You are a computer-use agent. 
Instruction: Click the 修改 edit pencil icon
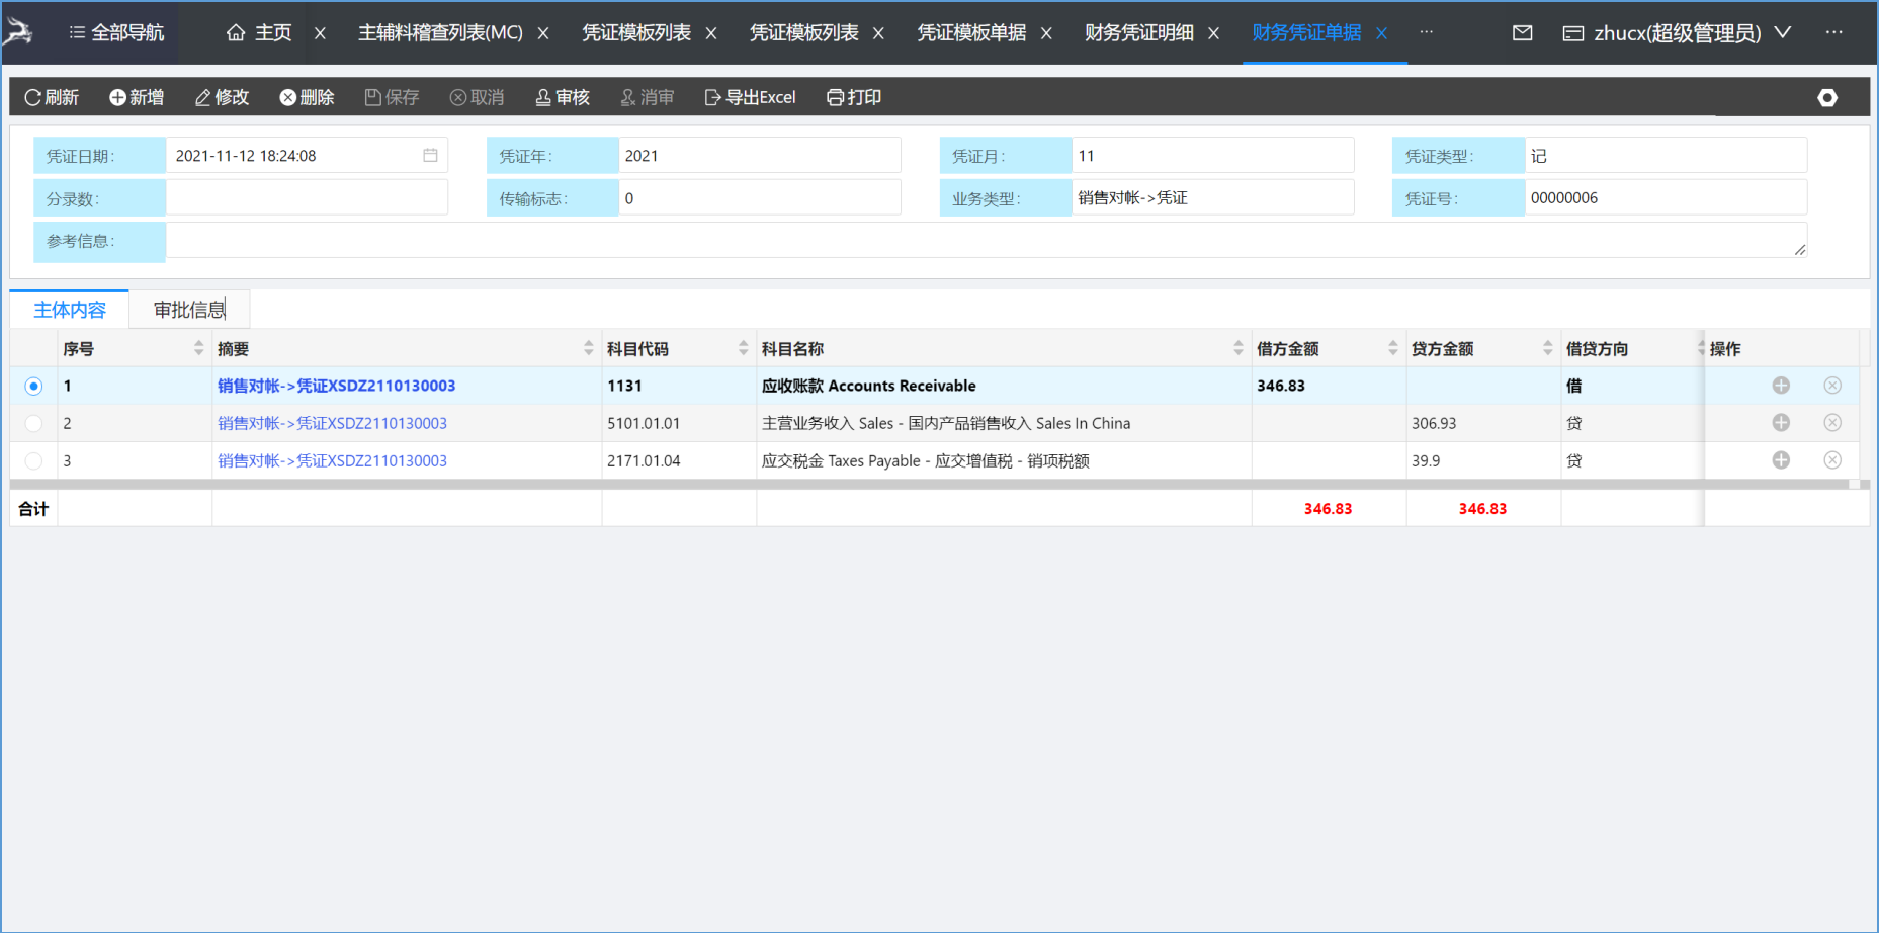202,97
